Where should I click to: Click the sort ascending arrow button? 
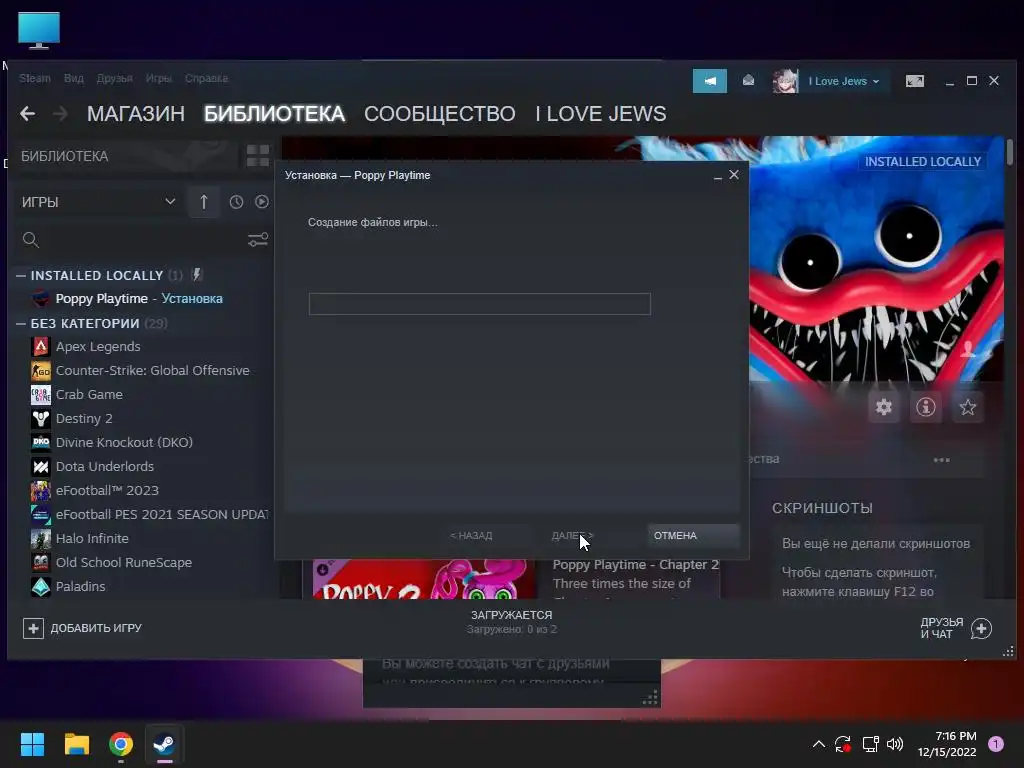204,202
